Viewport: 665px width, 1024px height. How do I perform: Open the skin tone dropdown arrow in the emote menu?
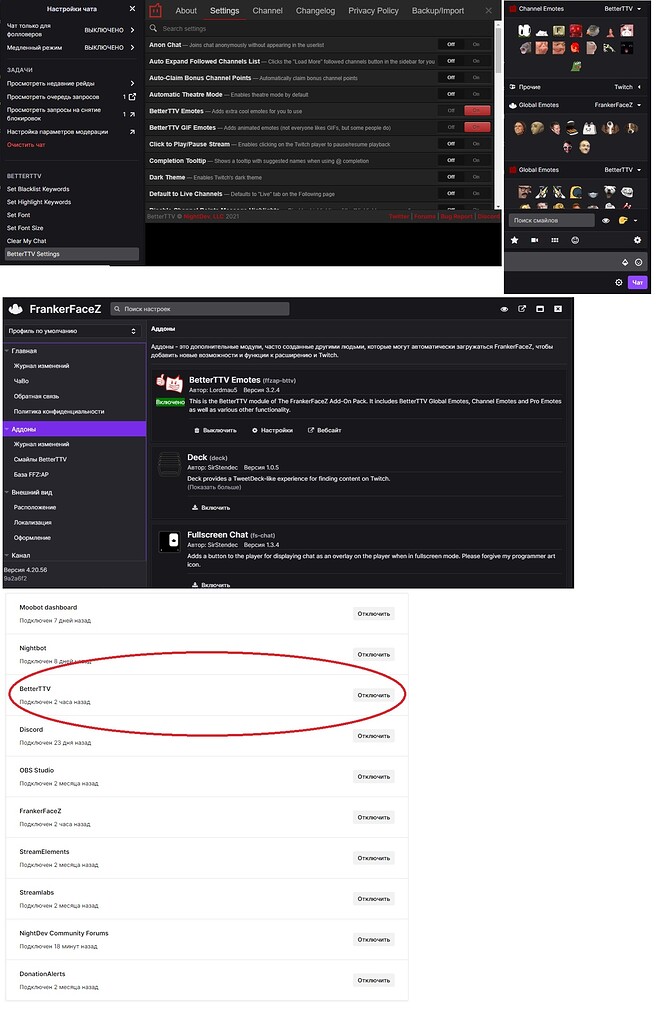636,221
